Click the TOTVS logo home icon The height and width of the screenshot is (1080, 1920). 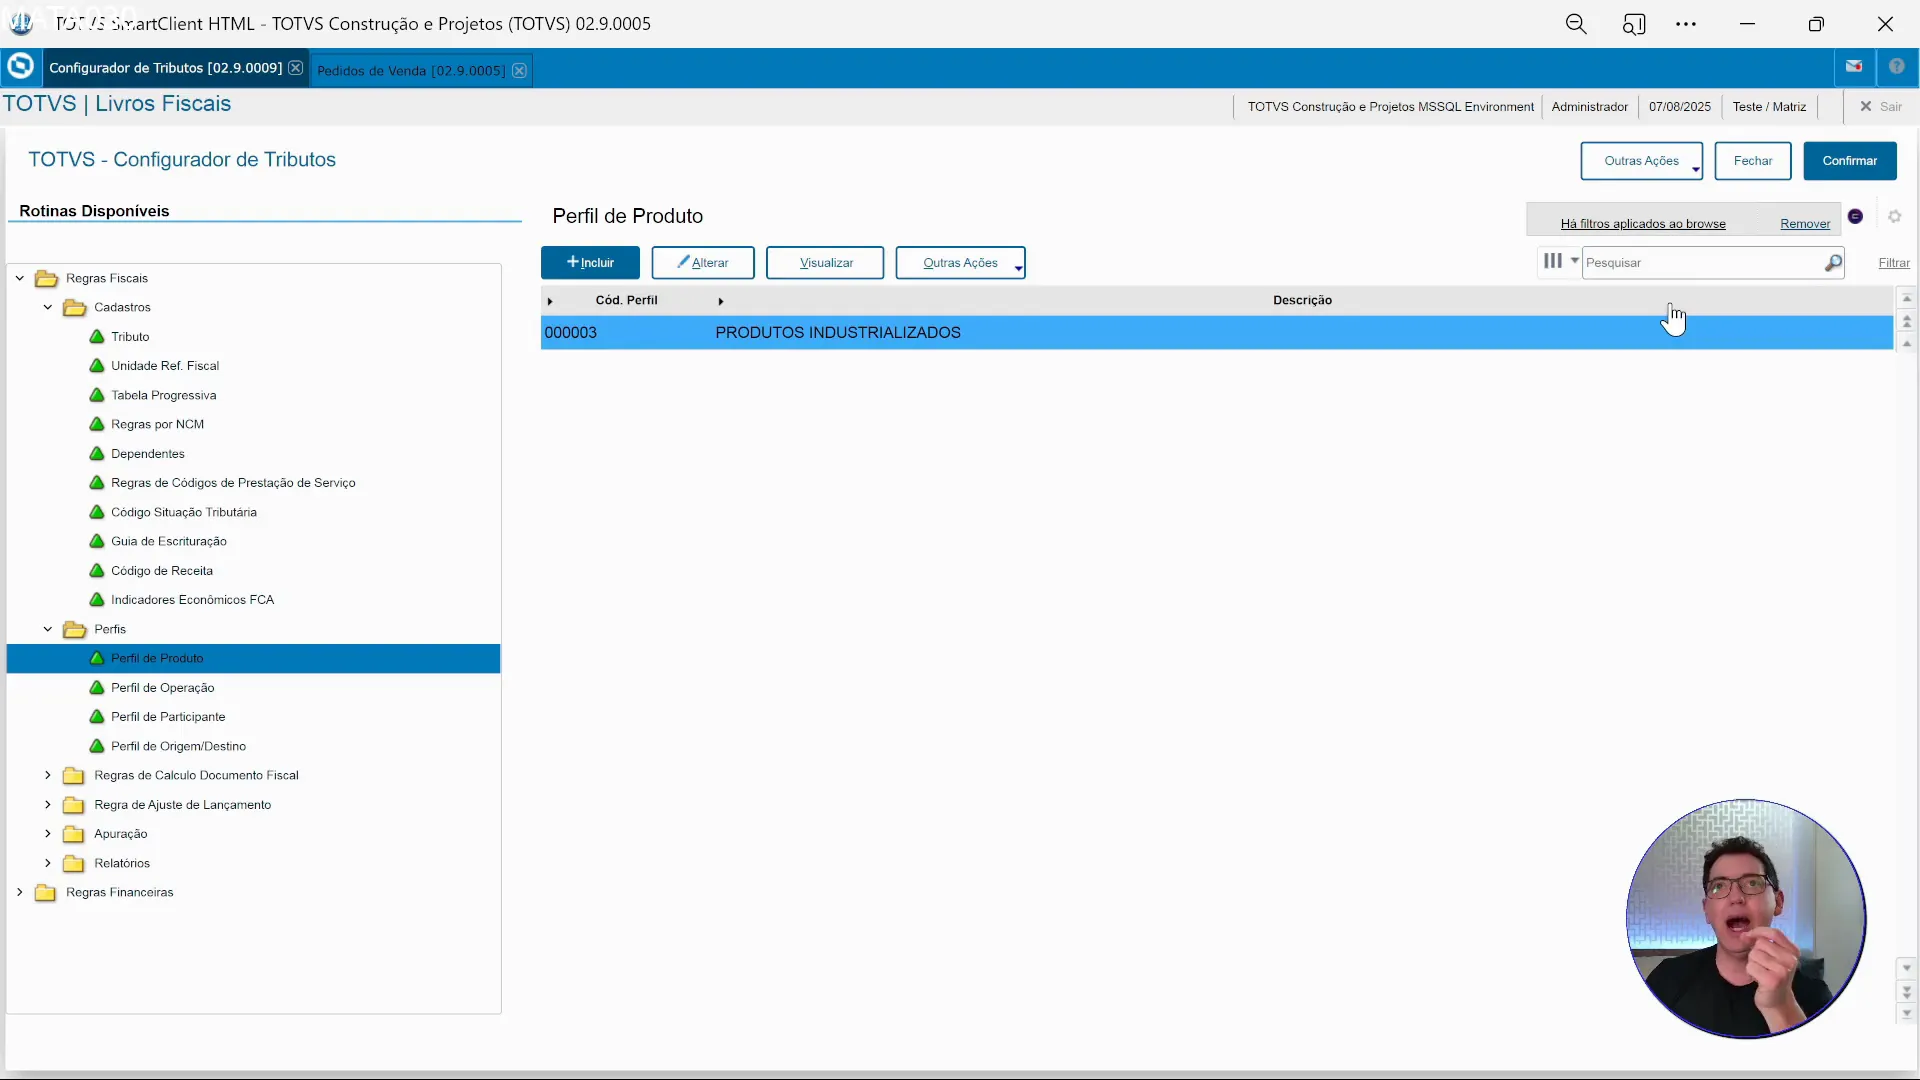point(20,67)
